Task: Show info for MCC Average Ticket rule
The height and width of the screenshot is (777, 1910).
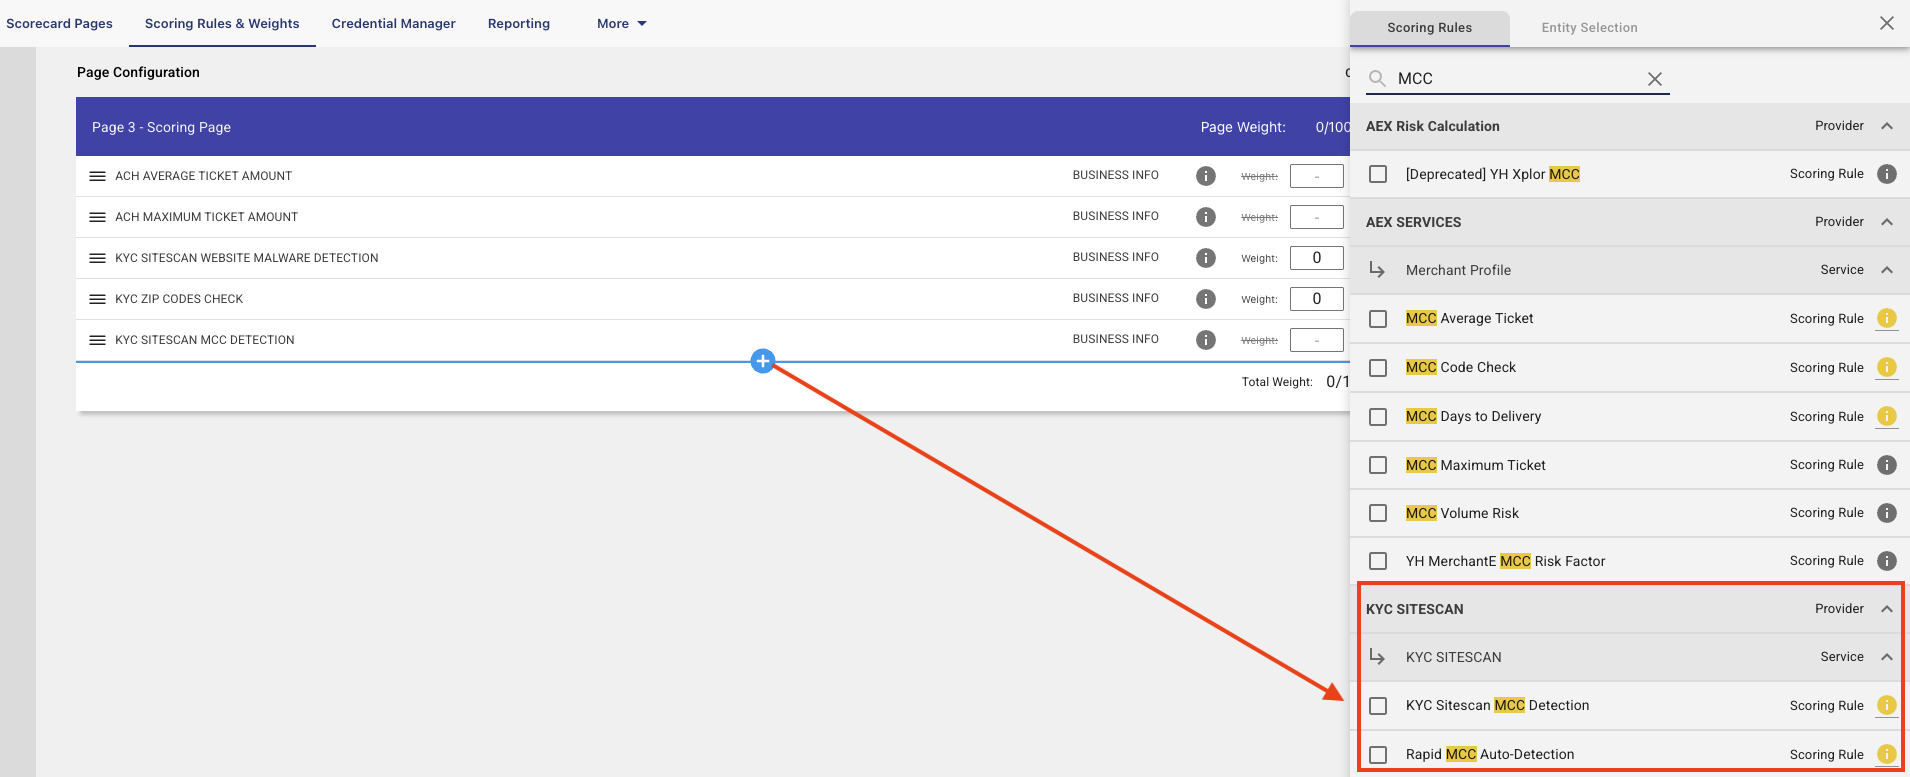Action: 1887,318
